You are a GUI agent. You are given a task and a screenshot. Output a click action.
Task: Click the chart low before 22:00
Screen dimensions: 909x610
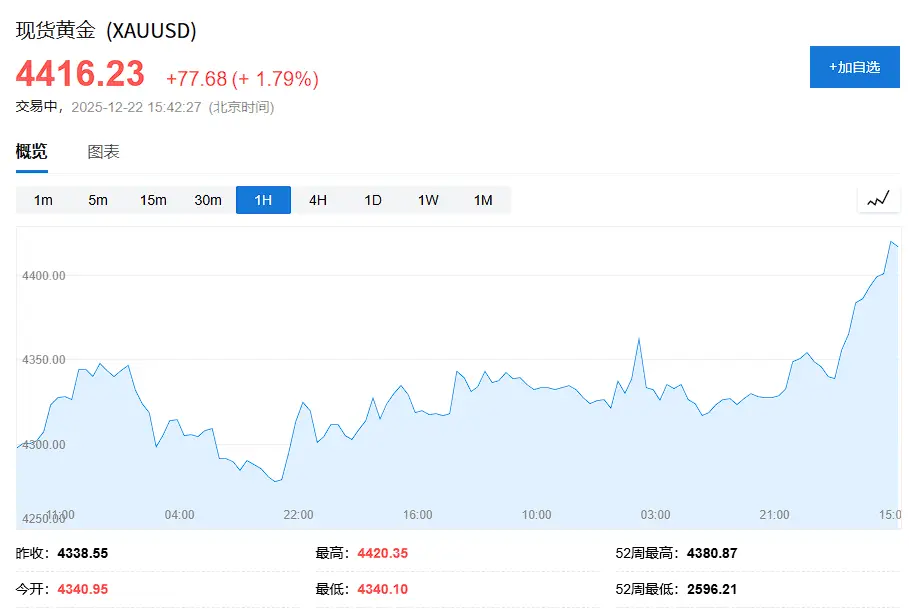[277, 481]
